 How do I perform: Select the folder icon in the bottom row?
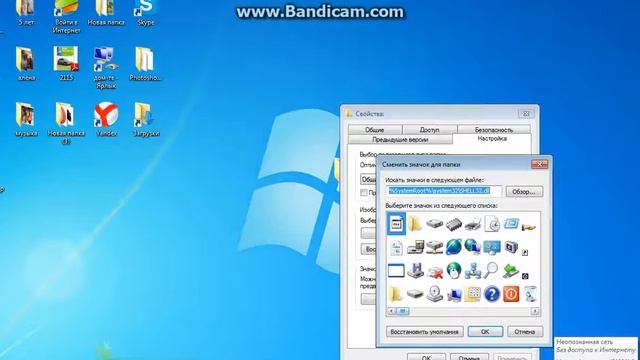396,294
